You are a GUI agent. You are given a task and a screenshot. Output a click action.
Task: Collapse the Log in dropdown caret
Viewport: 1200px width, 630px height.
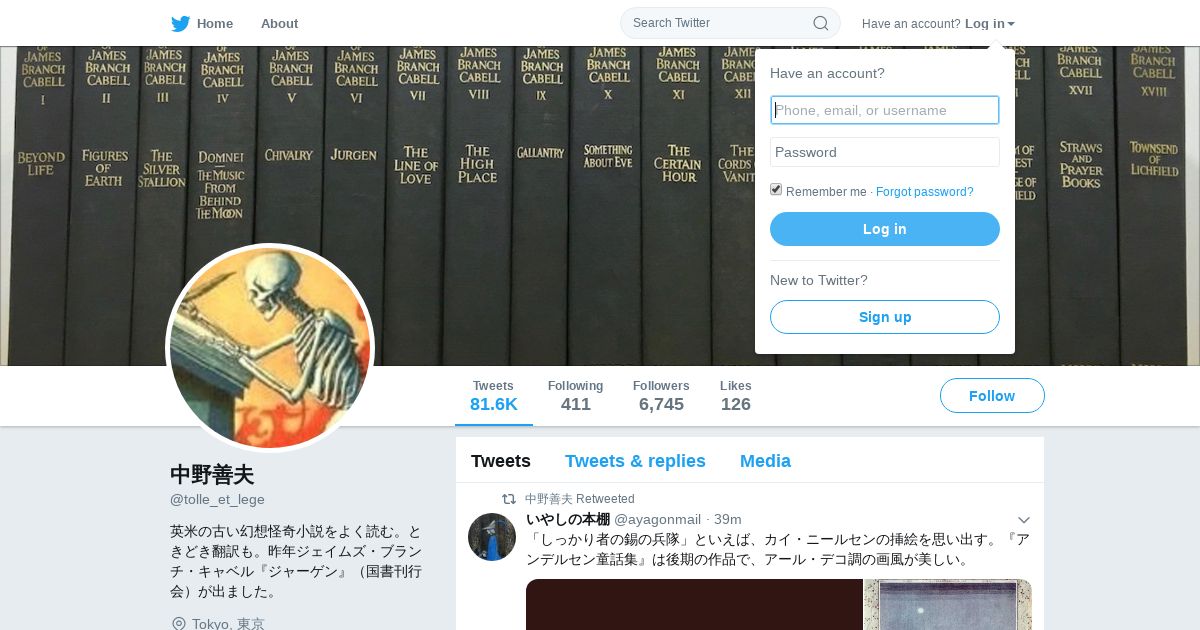point(1011,24)
